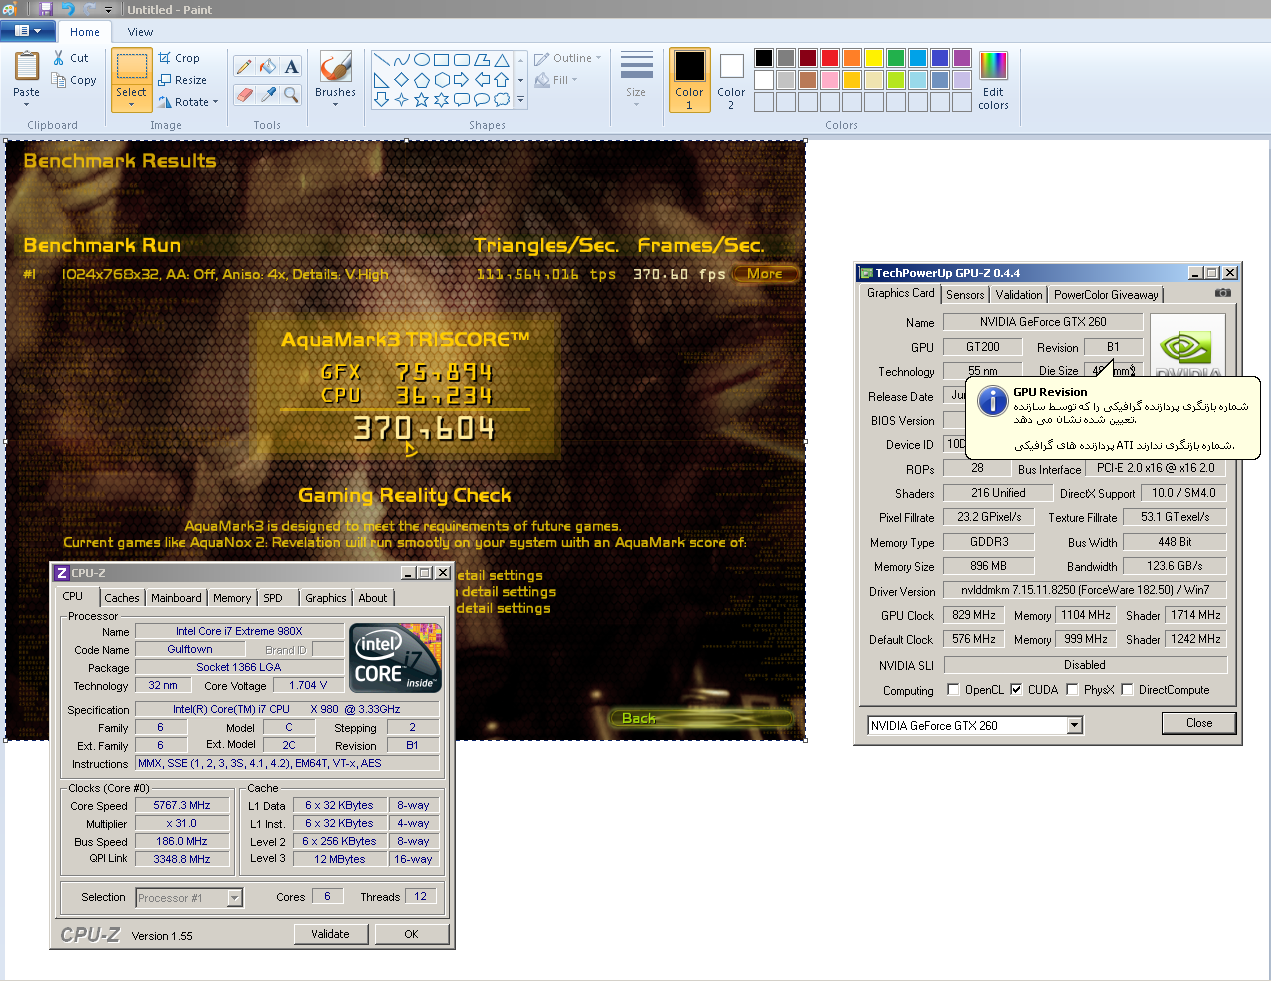Expand the Select dropdown arrow
The image size is (1271, 981).
(131, 103)
